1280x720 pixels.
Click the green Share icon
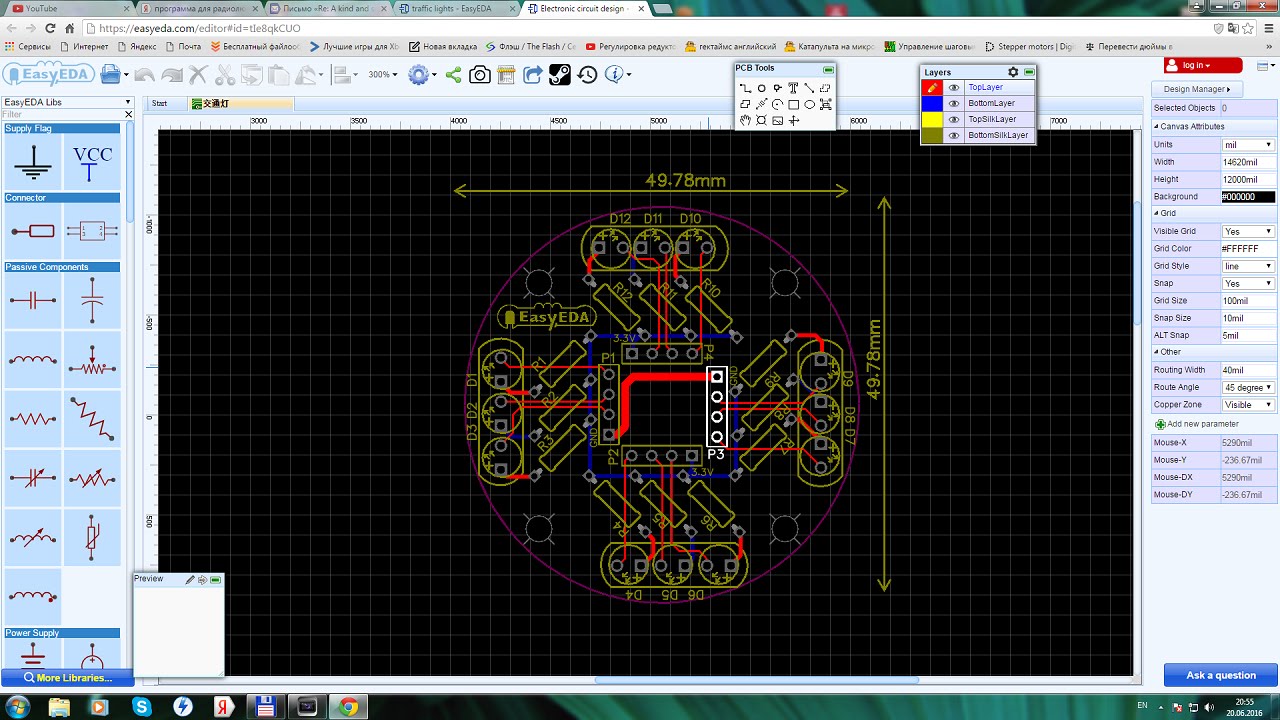pyautogui.click(x=453, y=75)
